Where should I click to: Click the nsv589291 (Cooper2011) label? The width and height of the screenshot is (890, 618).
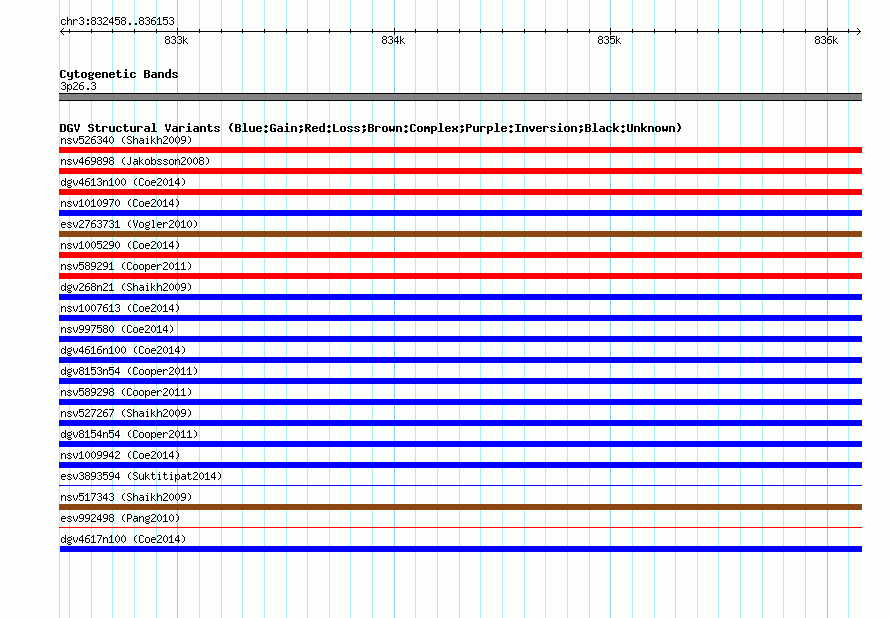(x=126, y=266)
